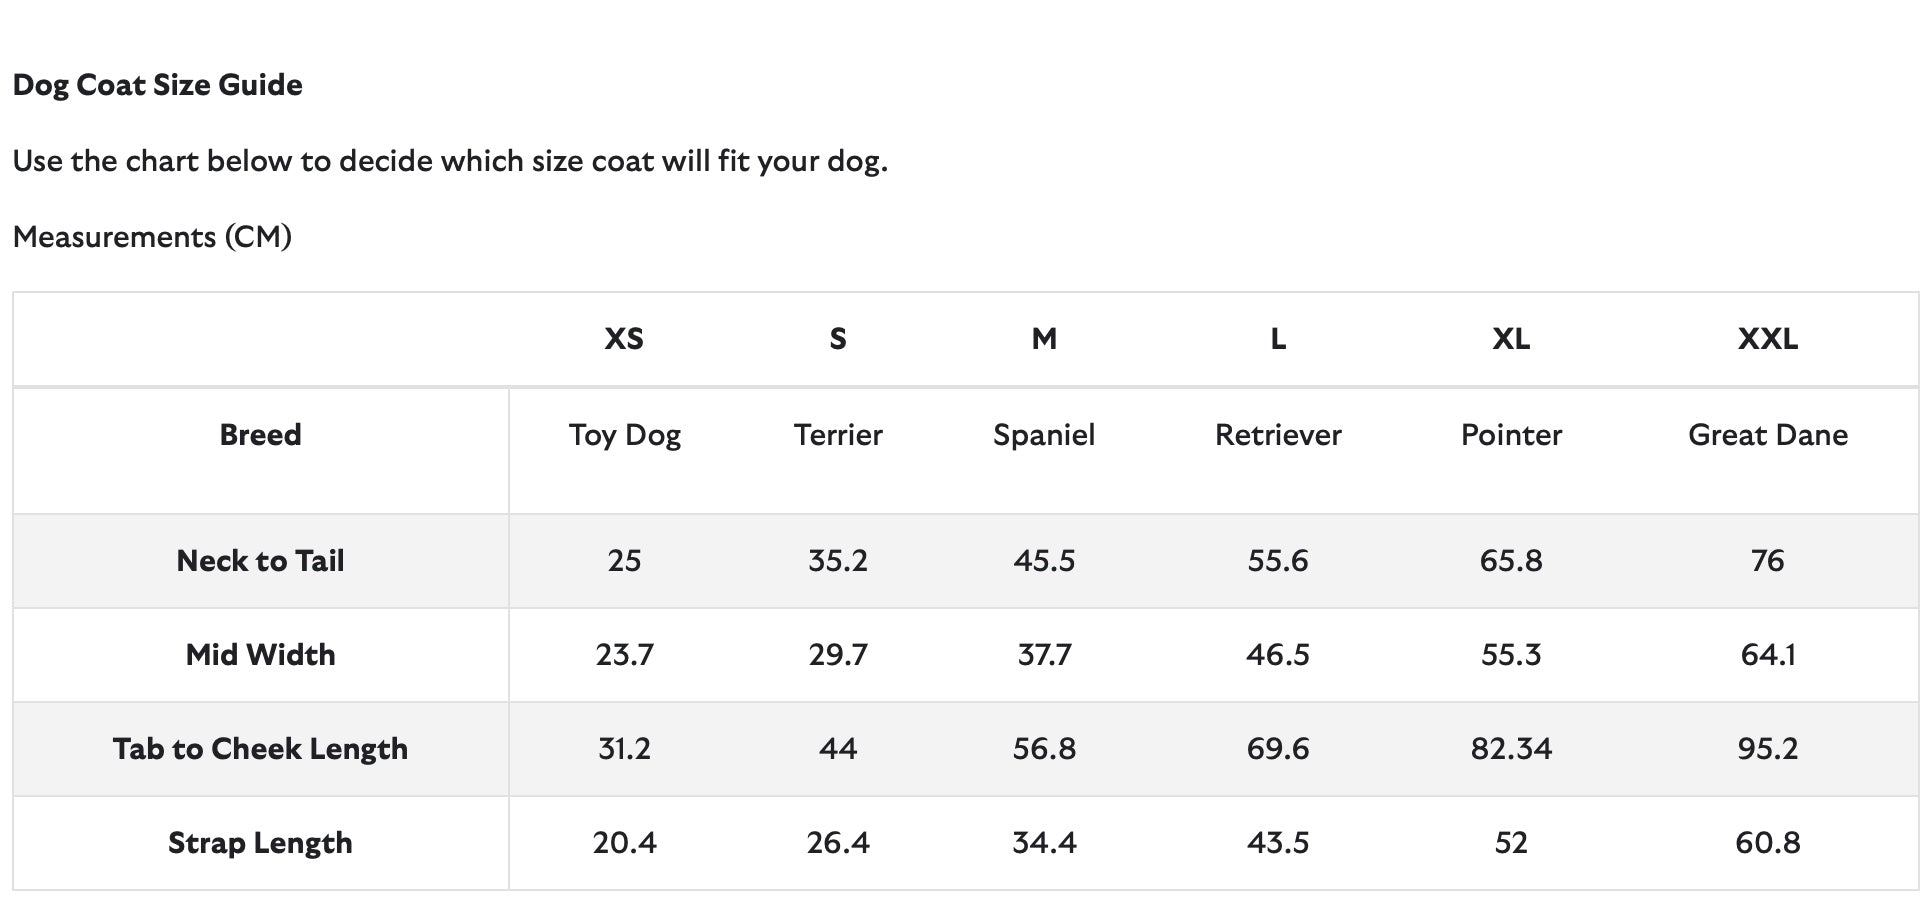Select the XXL size column header
Viewport: 1926px width, 908px height.
coord(1767,339)
